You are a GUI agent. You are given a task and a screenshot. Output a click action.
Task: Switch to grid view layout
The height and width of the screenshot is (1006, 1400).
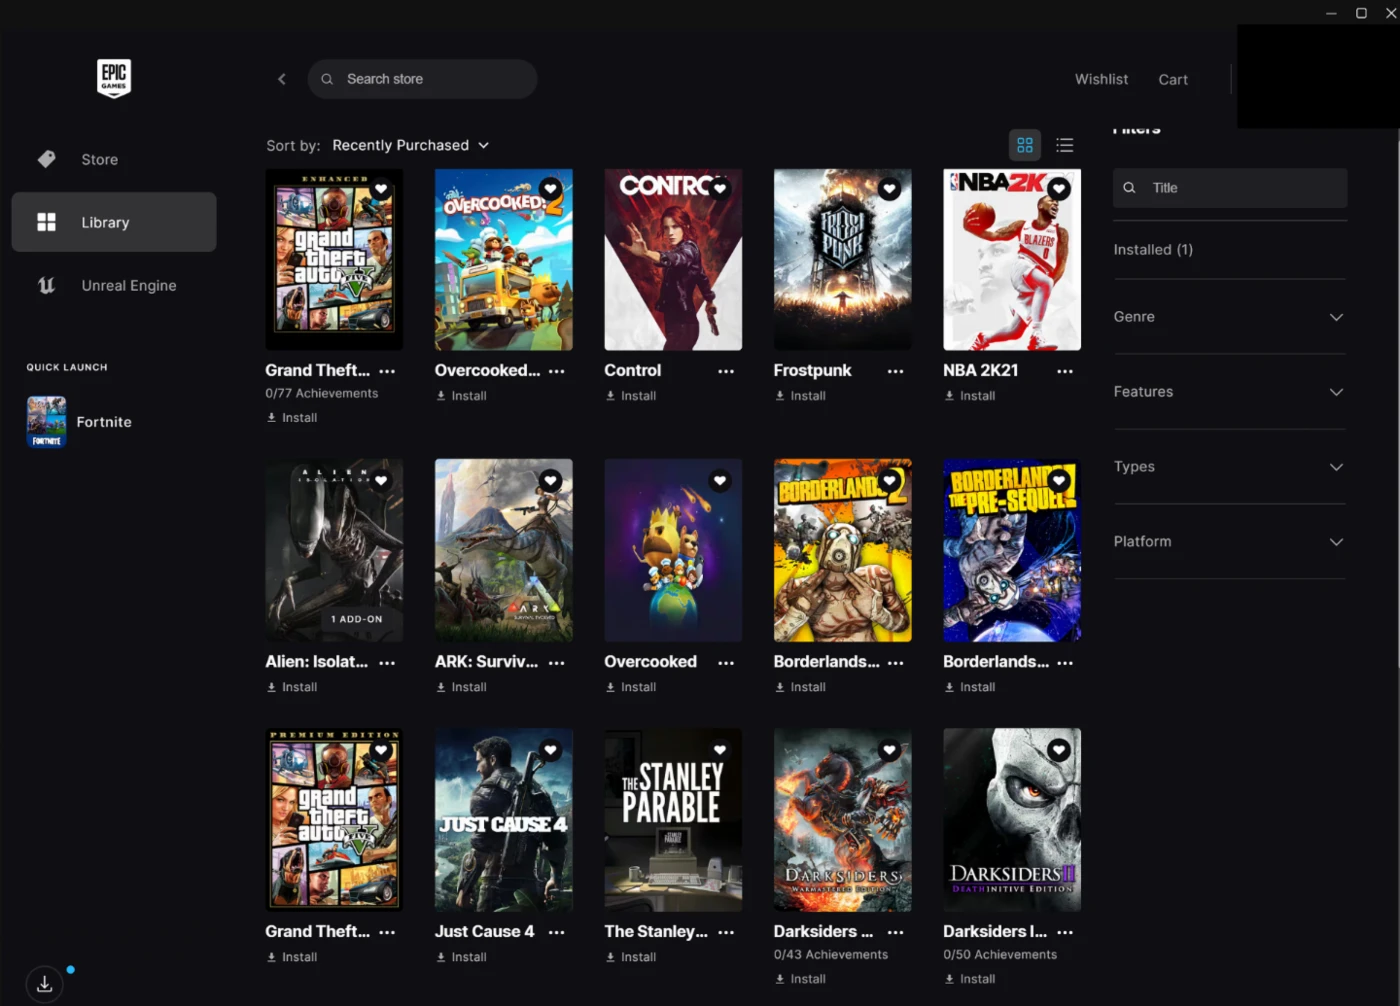[1025, 145]
